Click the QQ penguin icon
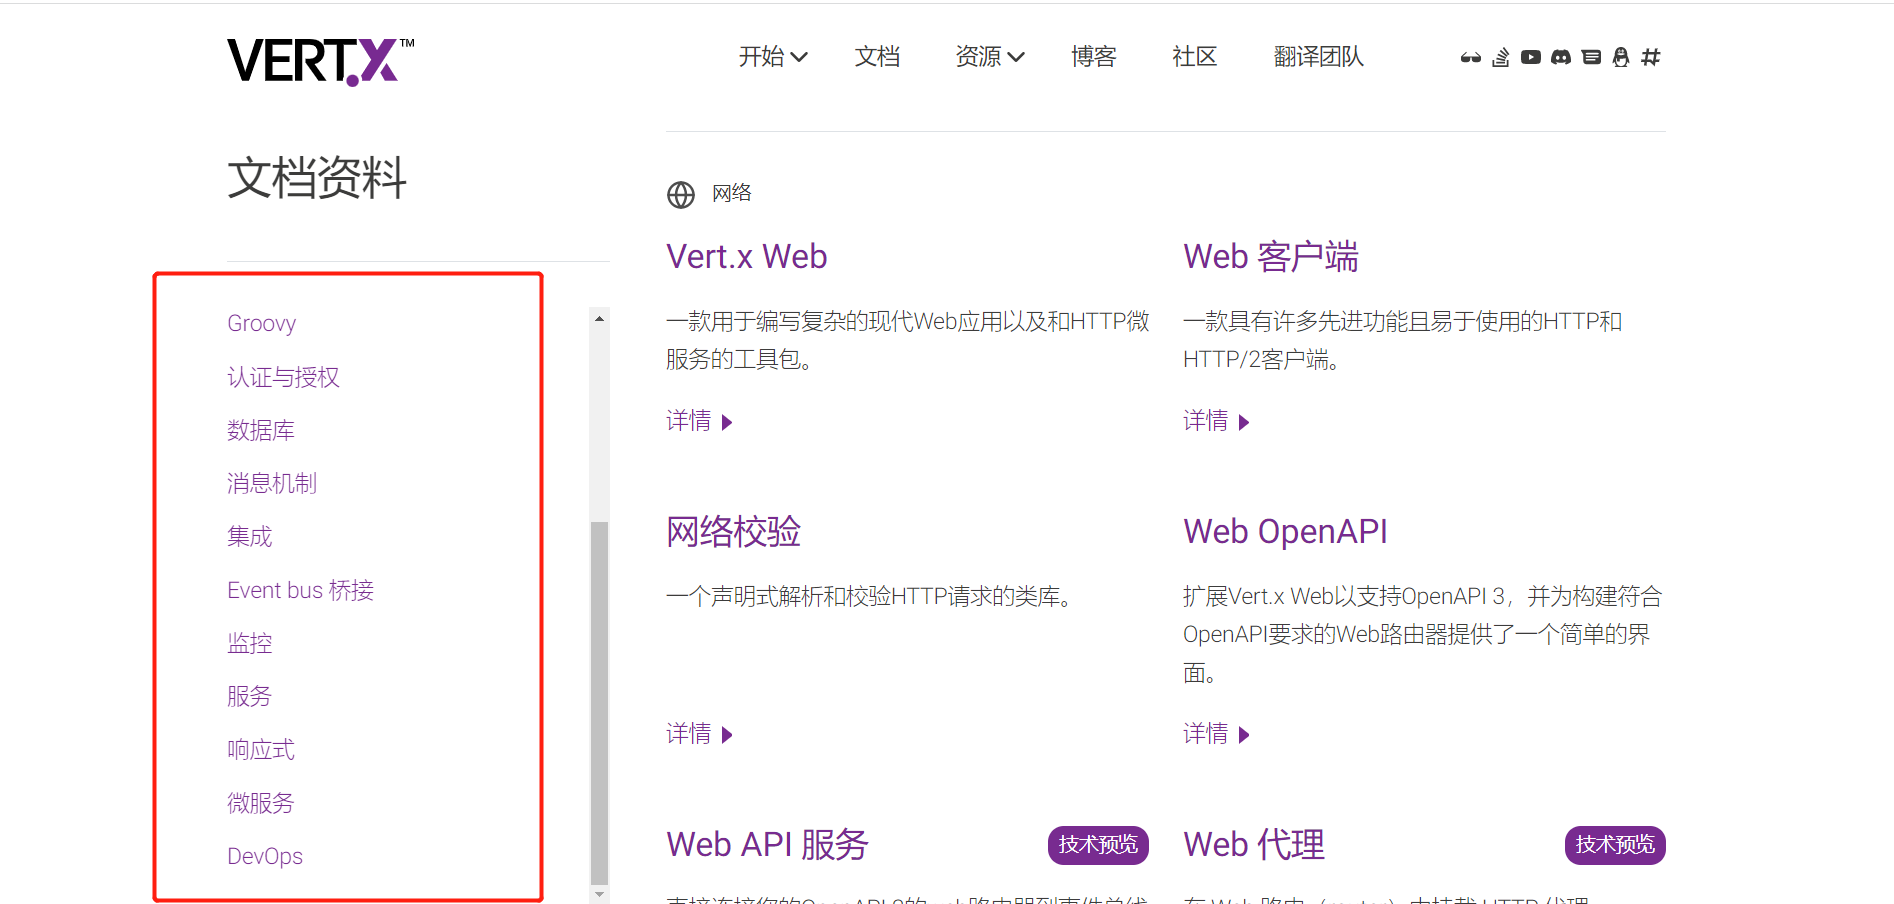1894x904 pixels. point(1621,57)
